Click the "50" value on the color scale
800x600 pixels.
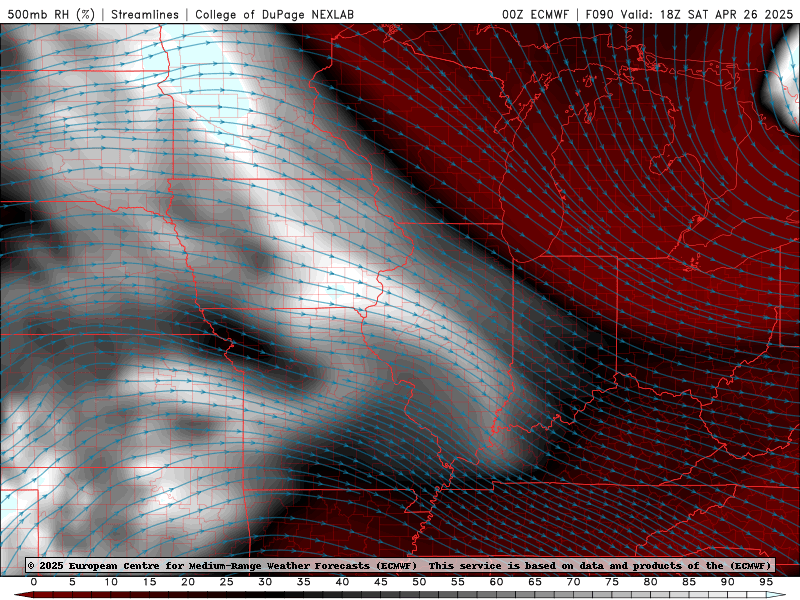pos(419,582)
